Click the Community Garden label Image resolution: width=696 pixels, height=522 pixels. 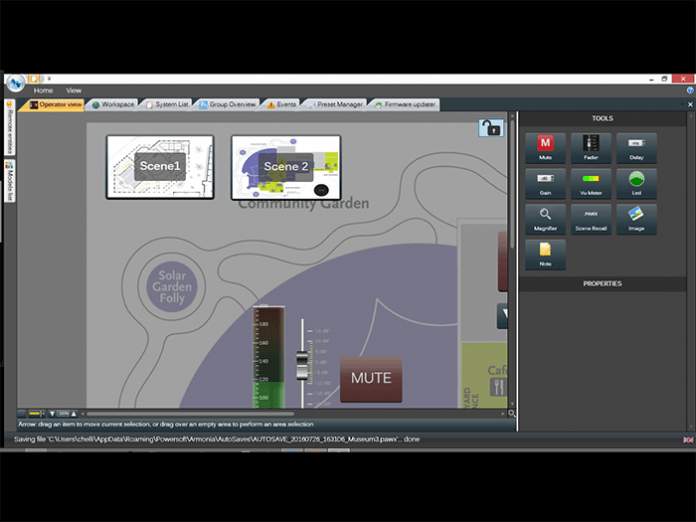point(304,204)
